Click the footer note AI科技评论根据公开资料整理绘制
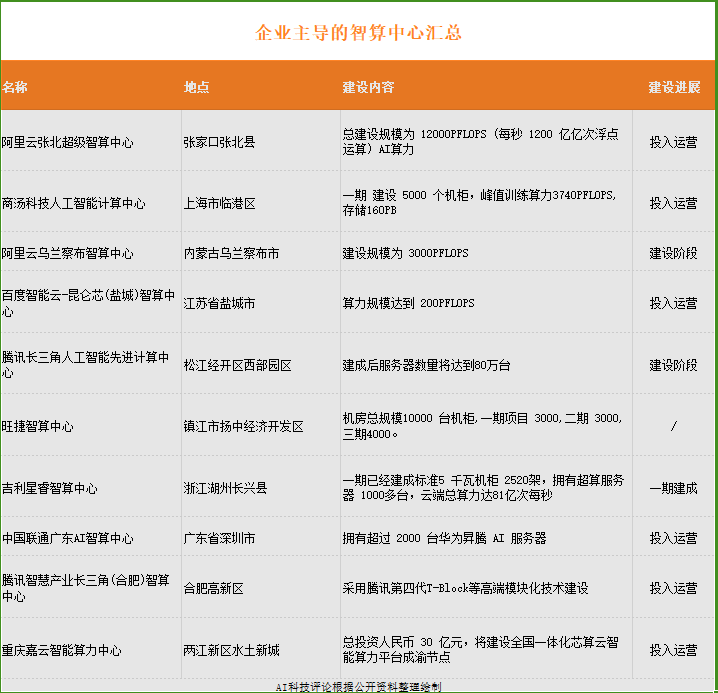 click(x=359, y=687)
